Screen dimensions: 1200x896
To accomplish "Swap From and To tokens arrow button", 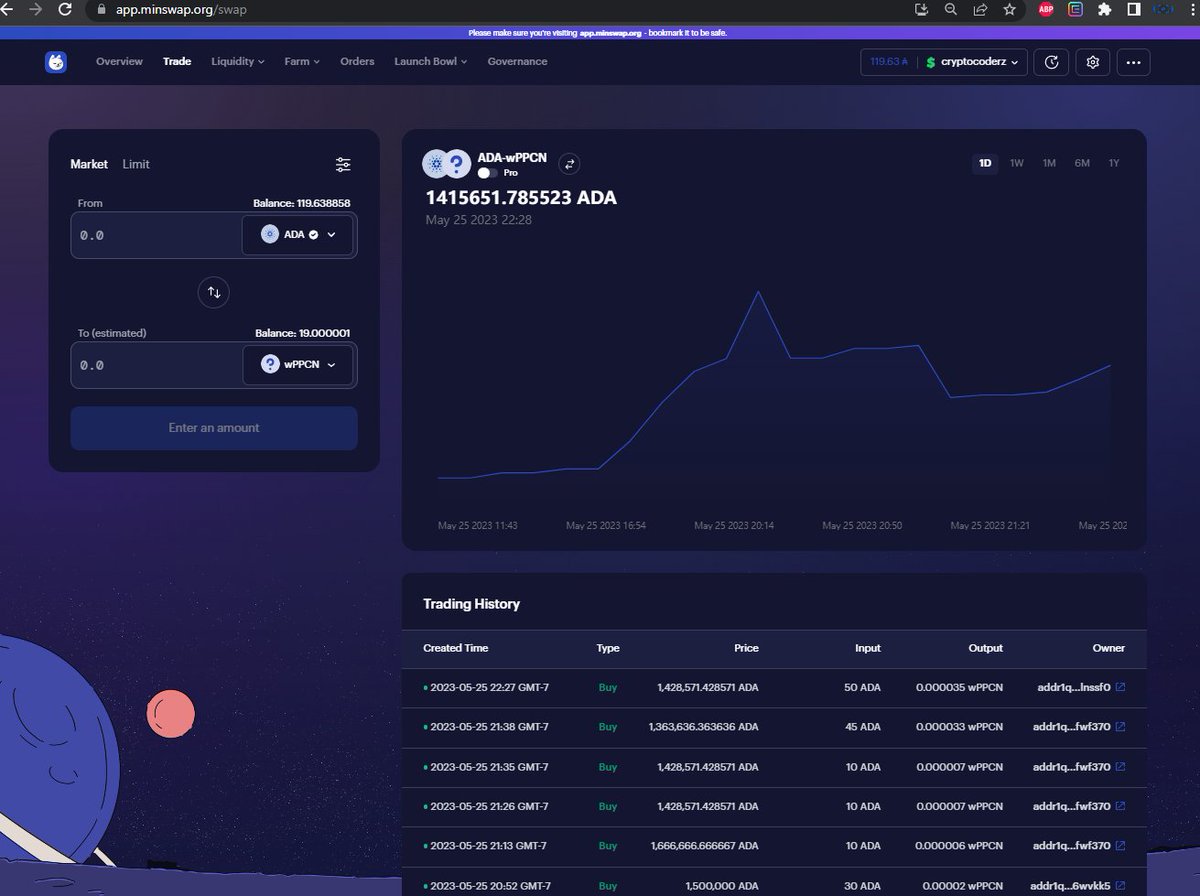I will (x=214, y=293).
